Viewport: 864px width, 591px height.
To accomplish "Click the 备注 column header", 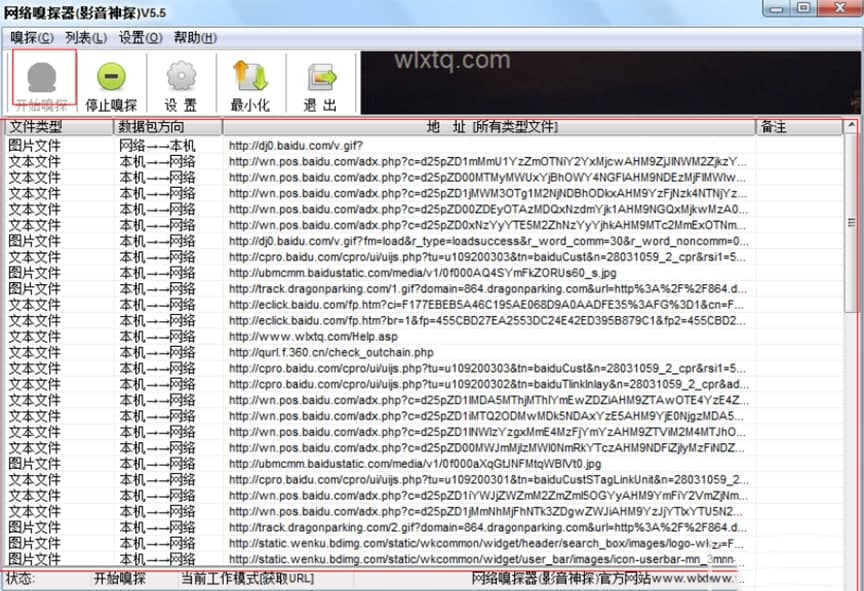I will (x=798, y=127).
